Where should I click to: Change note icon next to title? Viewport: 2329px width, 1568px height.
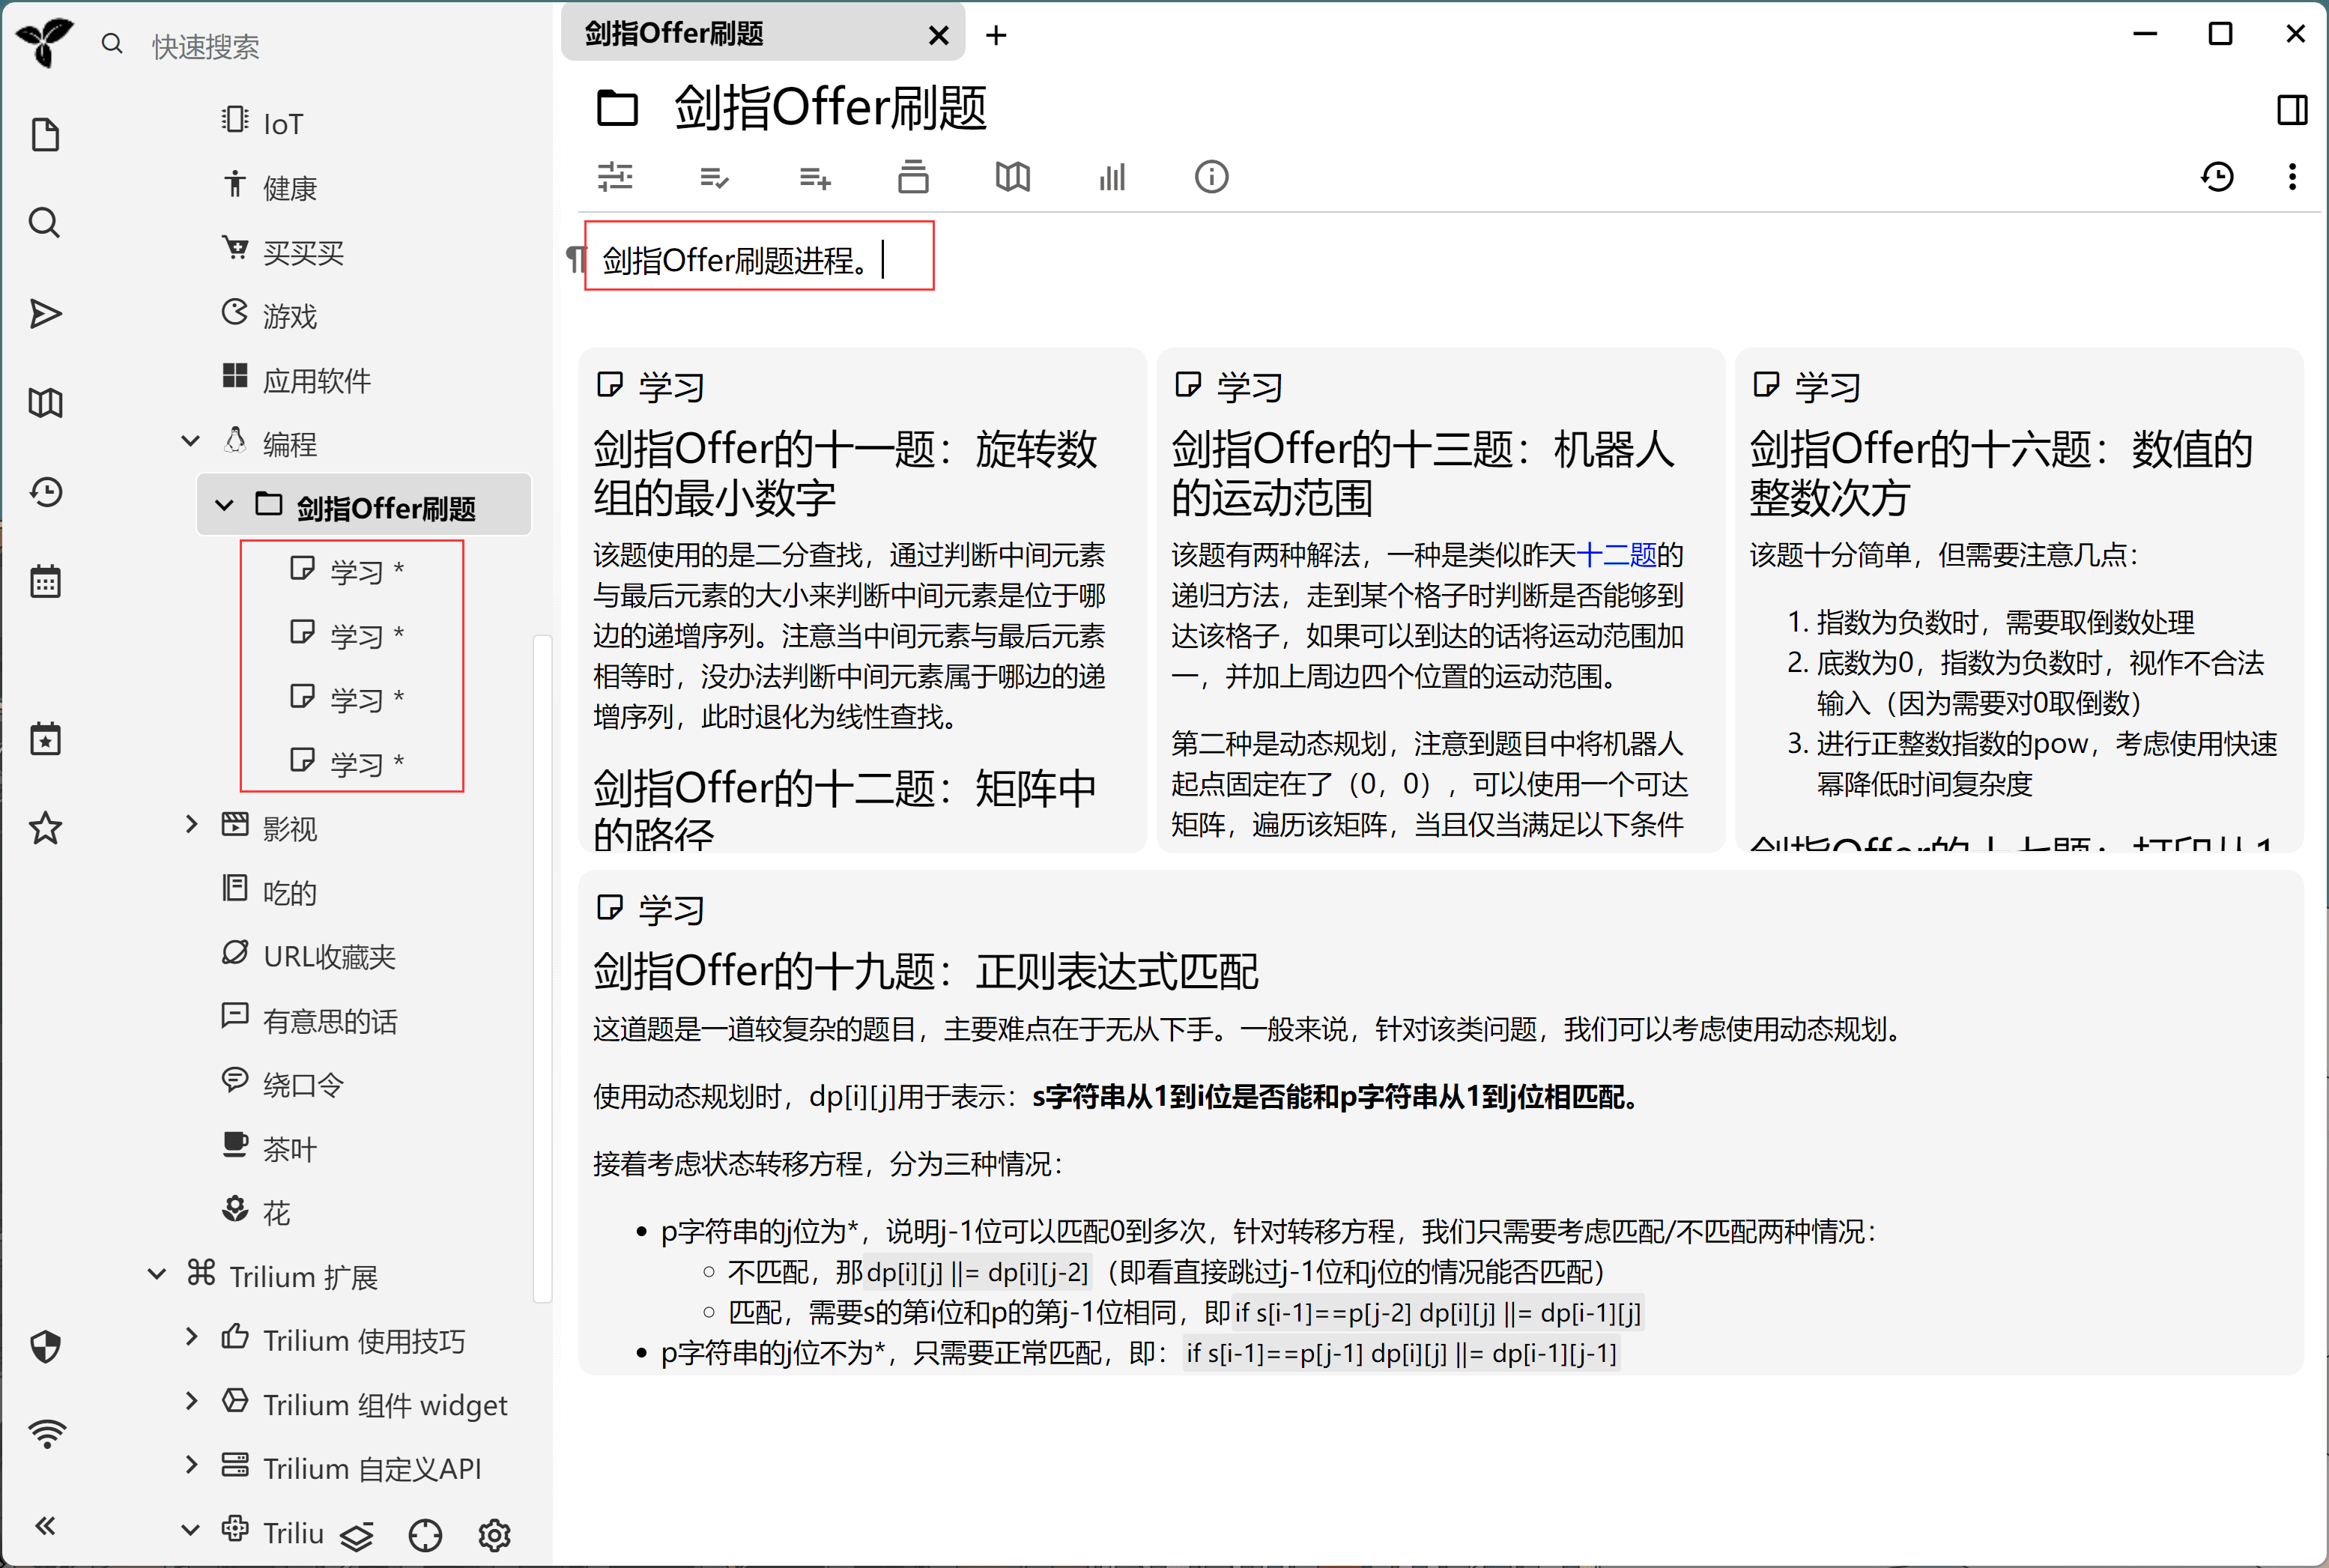click(617, 107)
